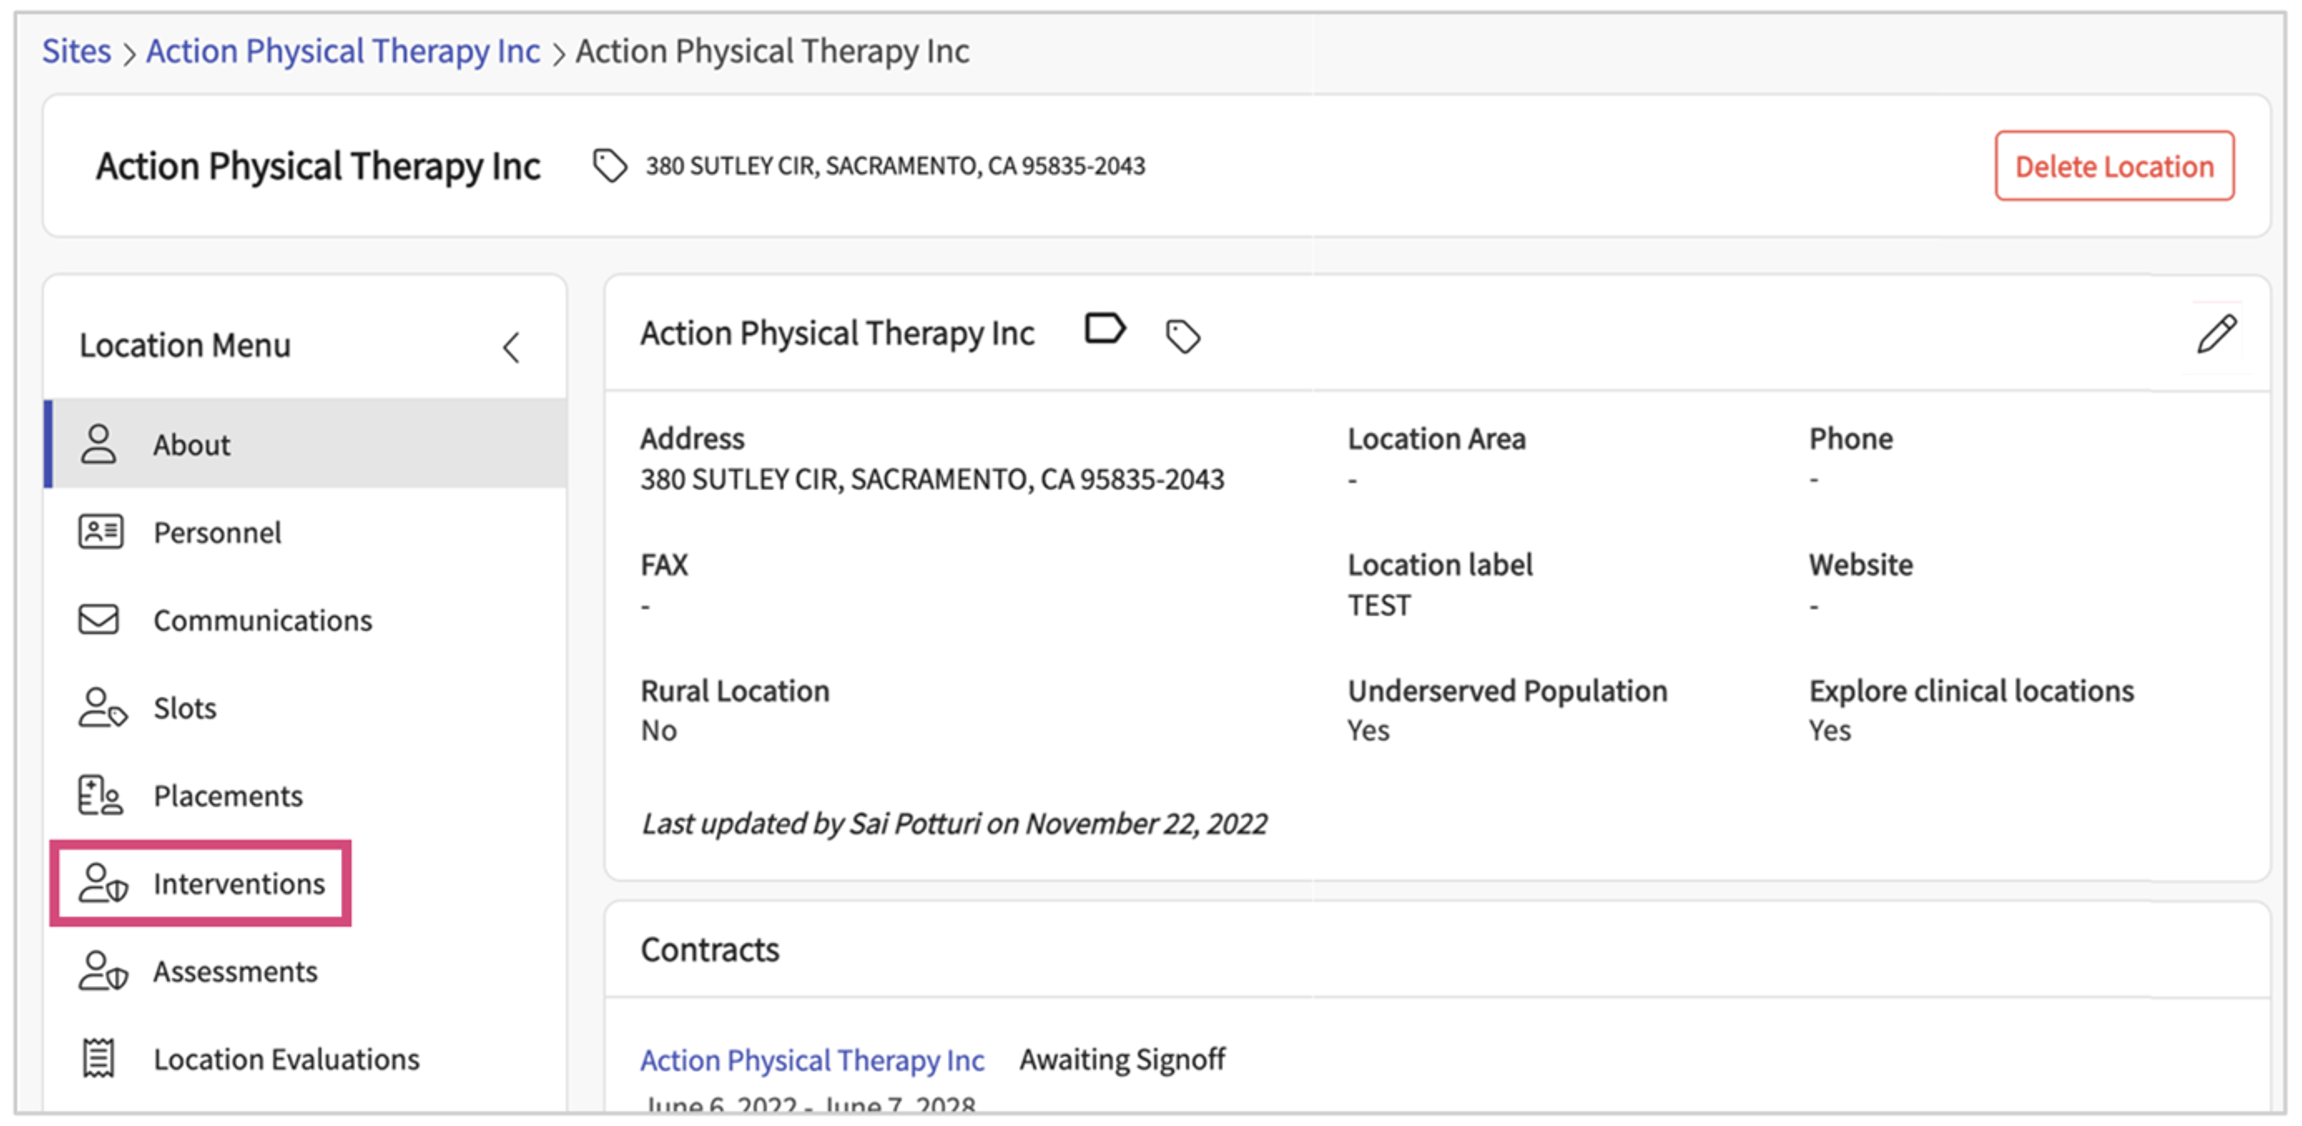
Task: Click the Personnel ID card icon
Action: pos(100,532)
